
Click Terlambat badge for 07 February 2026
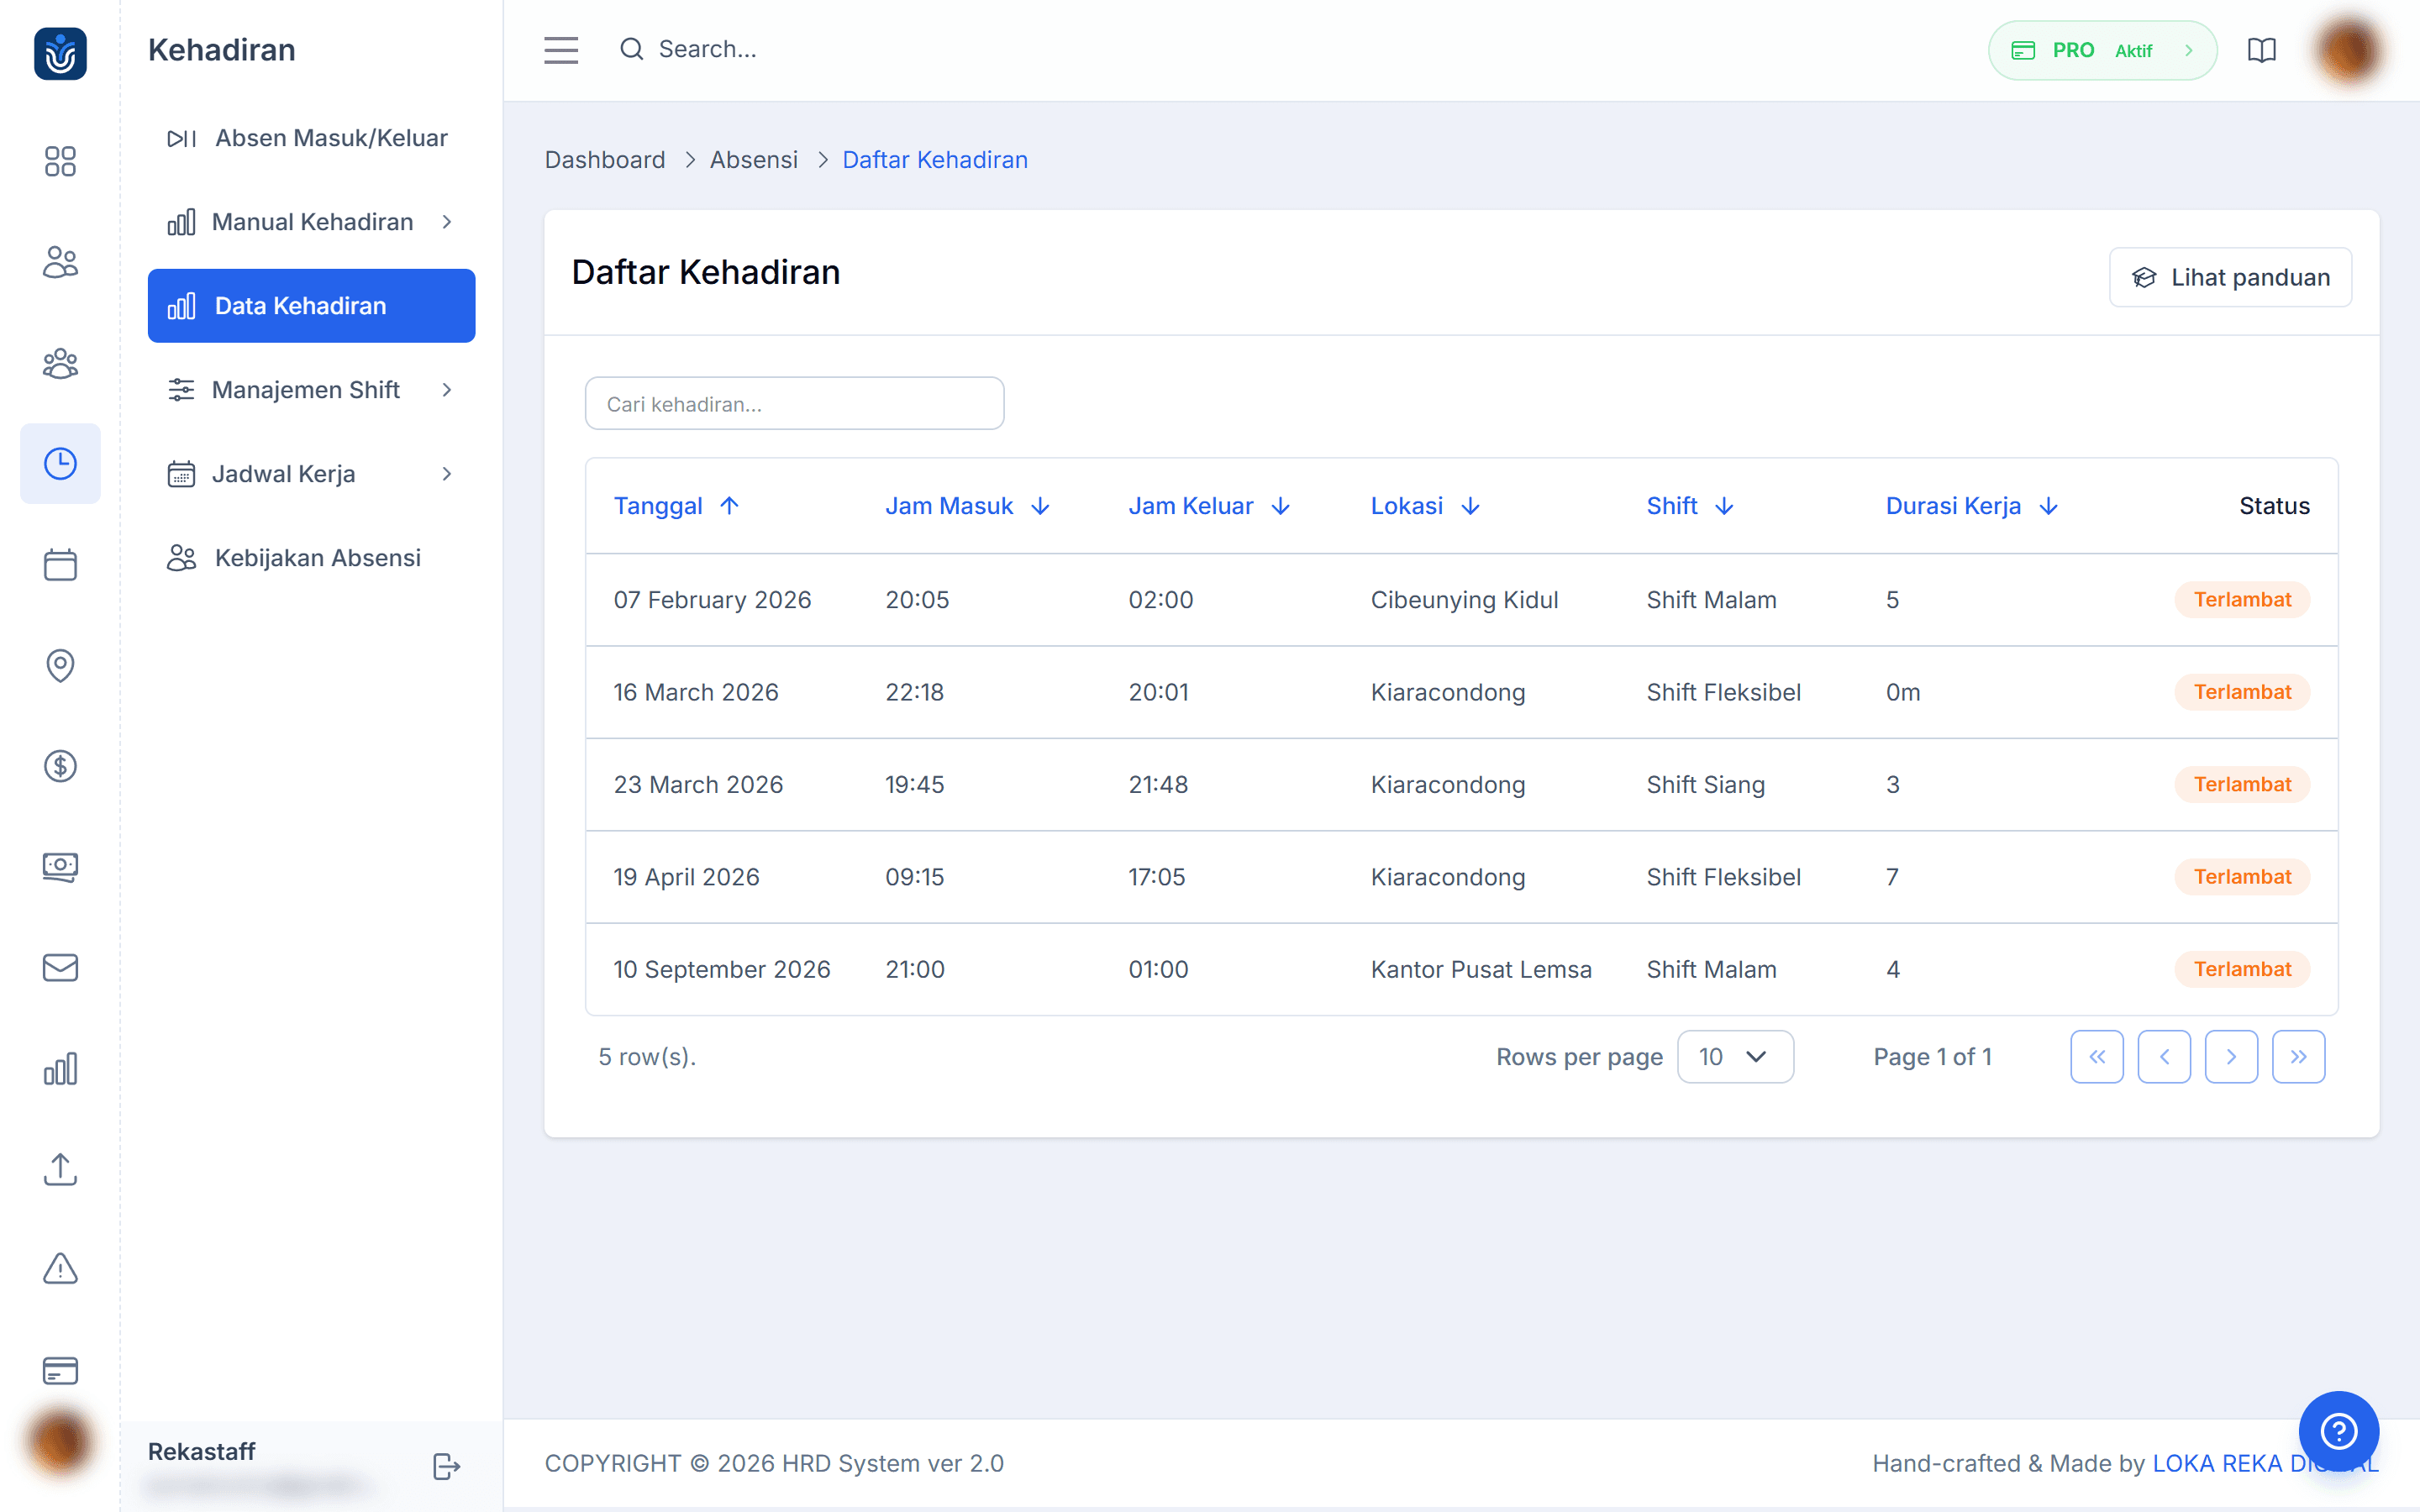click(2242, 600)
